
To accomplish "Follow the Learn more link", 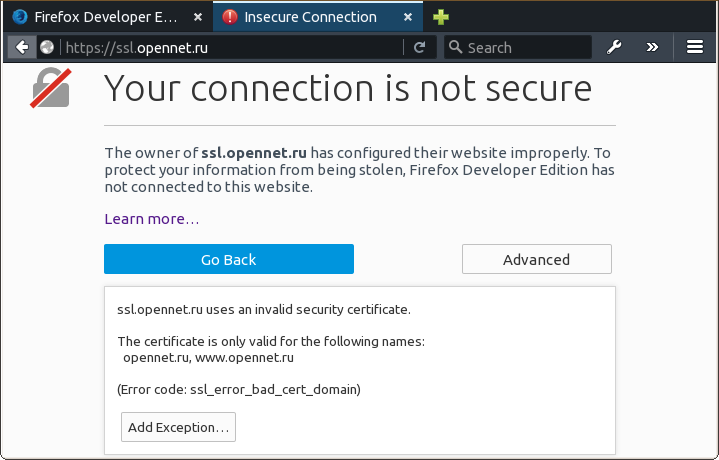I will (x=152, y=219).
